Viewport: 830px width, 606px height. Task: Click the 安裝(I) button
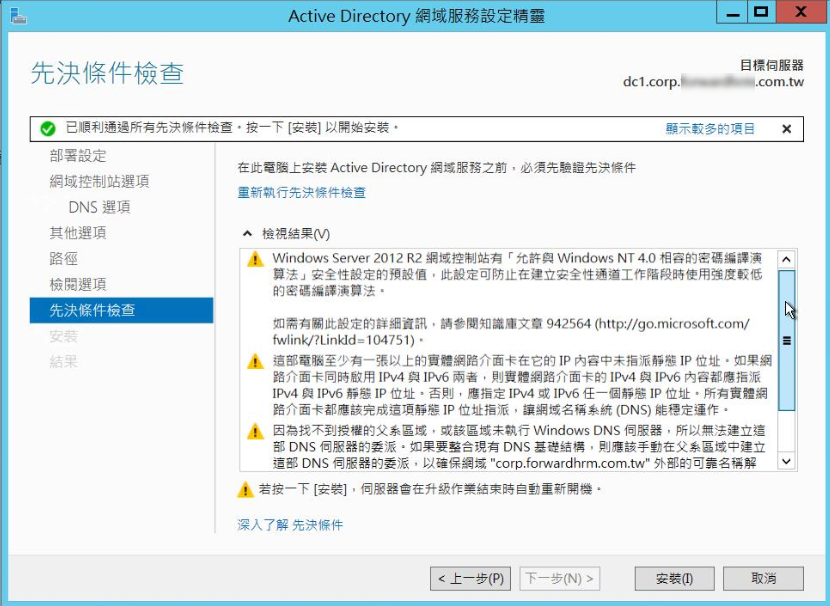[674, 578]
